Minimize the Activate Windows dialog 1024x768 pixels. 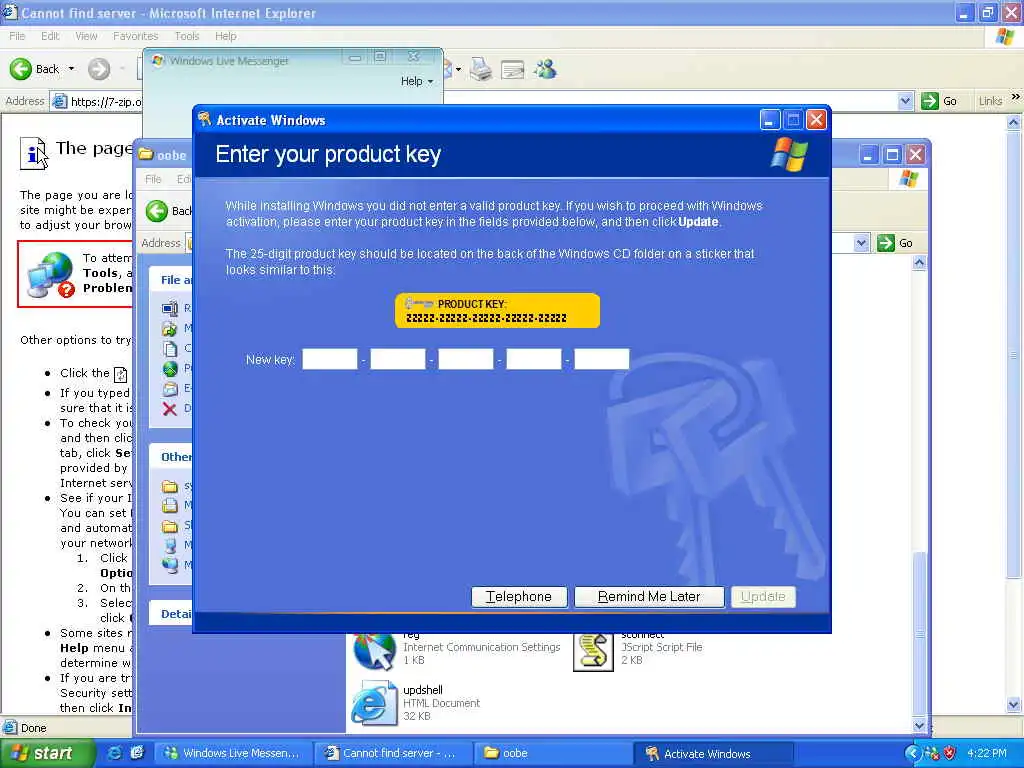pyautogui.click(x=770, y=120)
